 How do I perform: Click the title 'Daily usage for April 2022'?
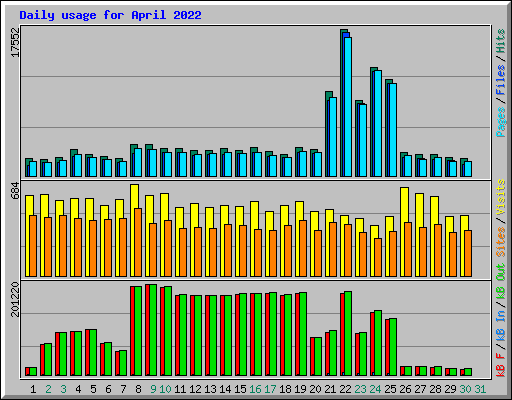(x=110, y=15)
